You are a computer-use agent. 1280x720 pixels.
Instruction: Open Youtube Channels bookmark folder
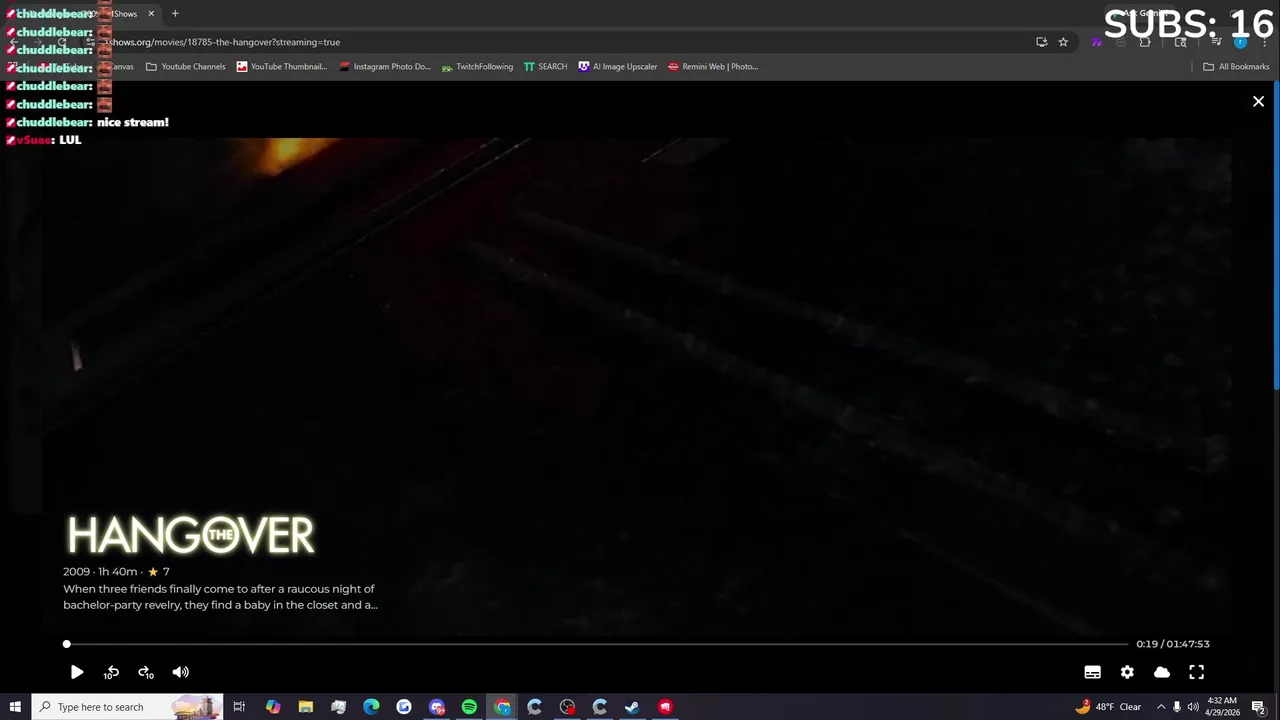(x=186, y=67)
